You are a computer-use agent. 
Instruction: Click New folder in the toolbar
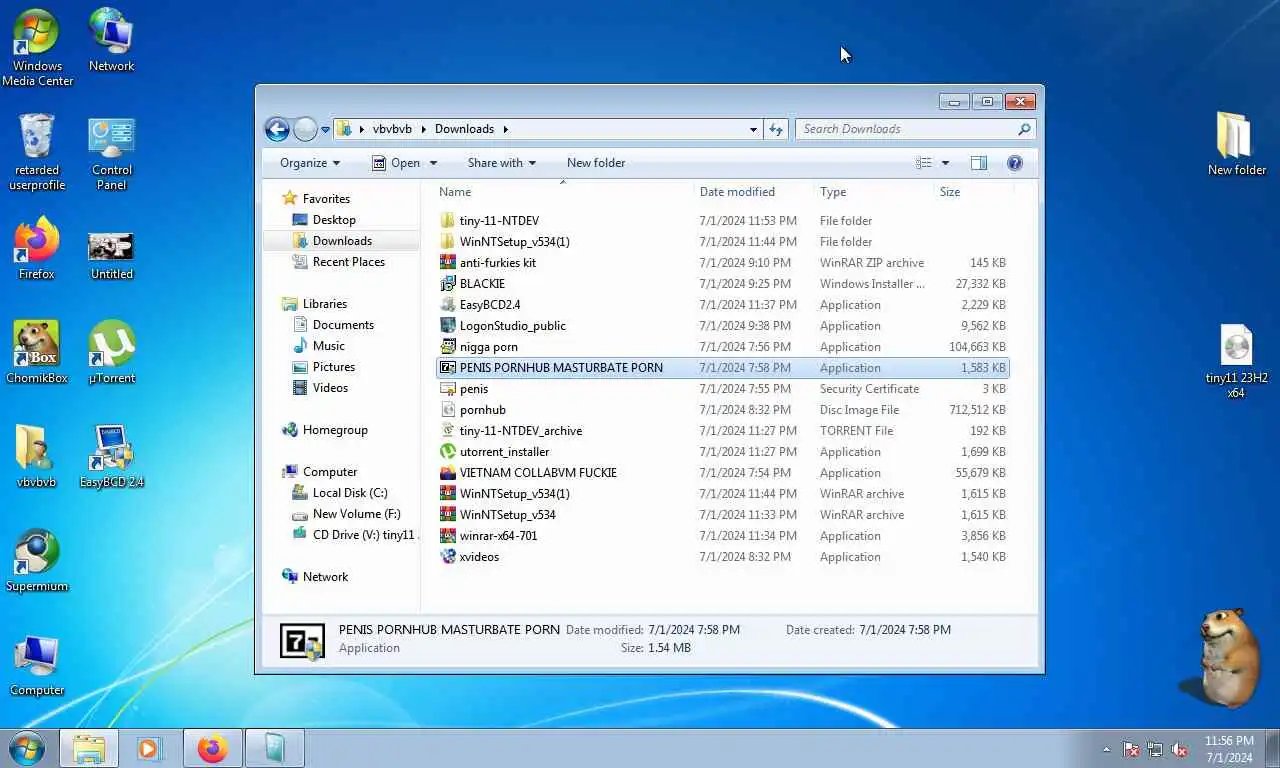pyautogui.click(x=596, y=163)
